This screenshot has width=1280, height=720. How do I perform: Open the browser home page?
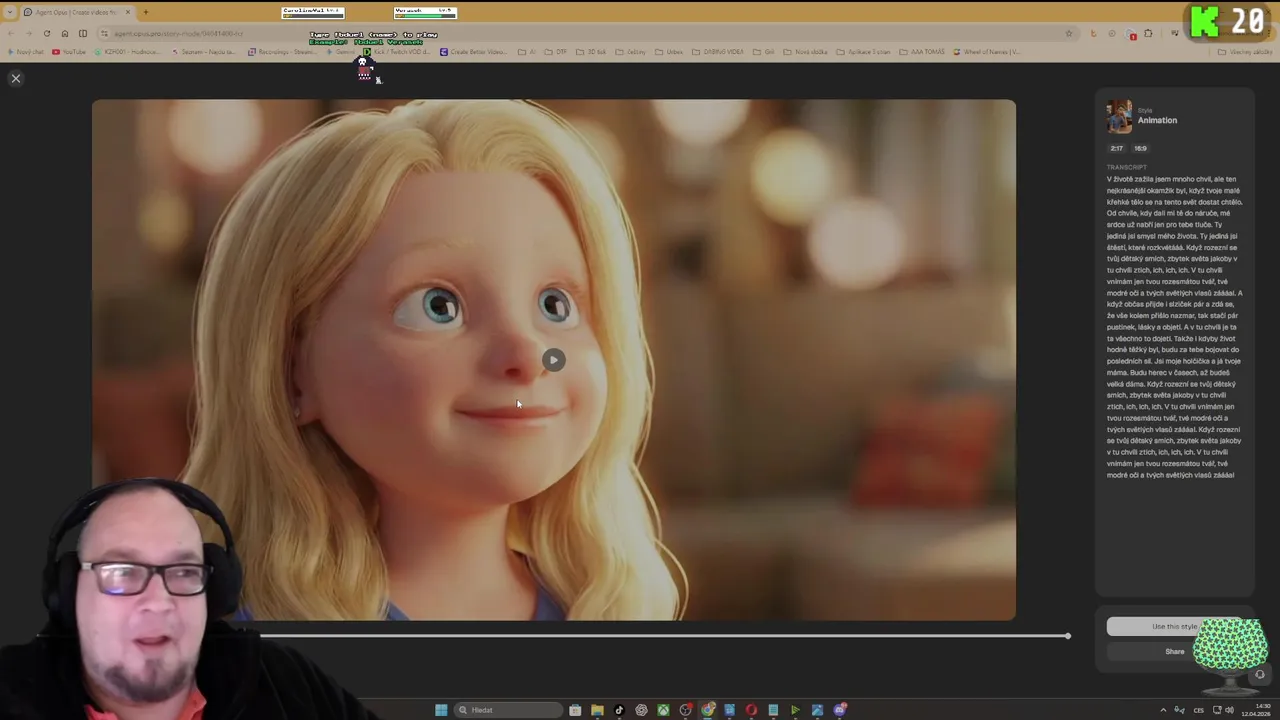point(65,33)
